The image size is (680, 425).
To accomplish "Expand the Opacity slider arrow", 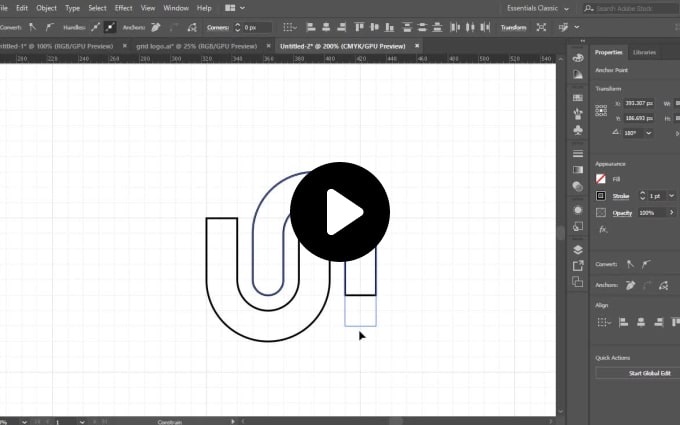I will [672, 212].
